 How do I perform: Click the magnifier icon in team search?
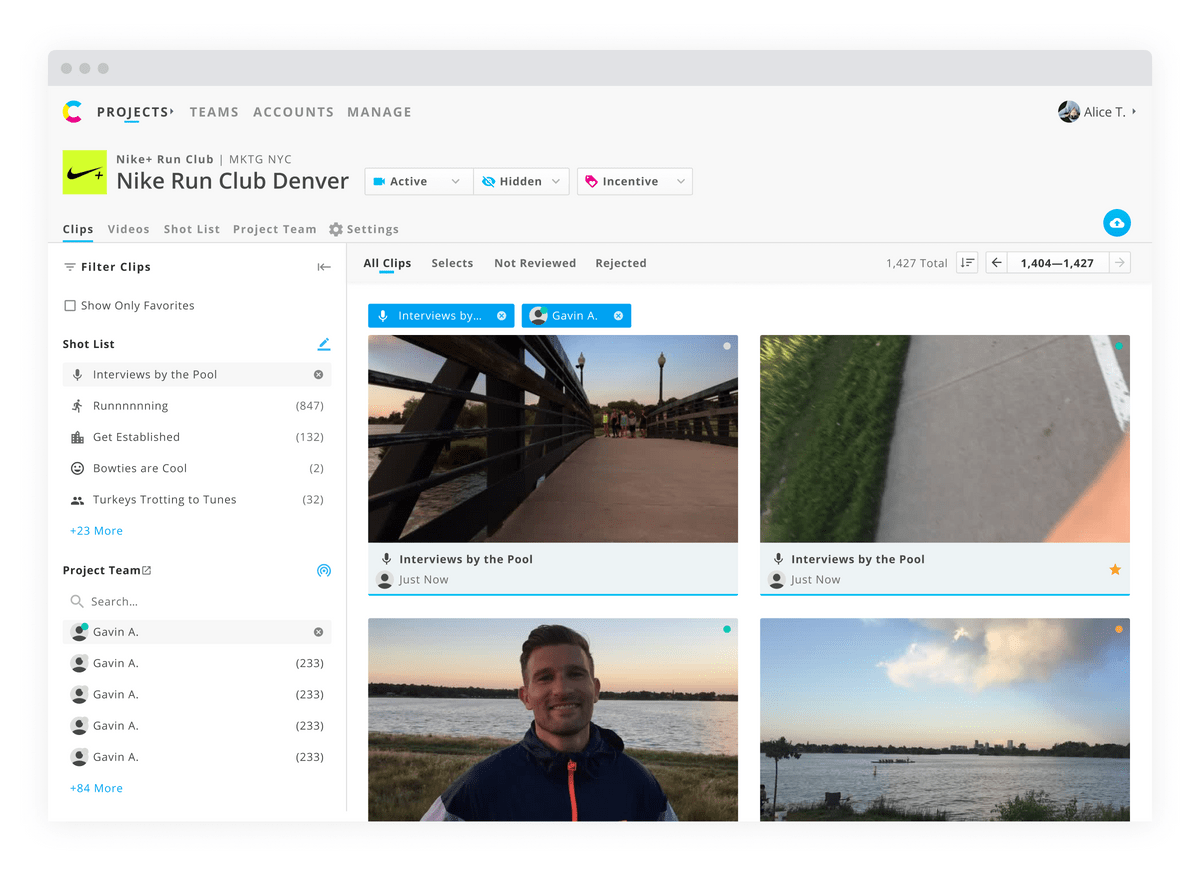(77, 602)
